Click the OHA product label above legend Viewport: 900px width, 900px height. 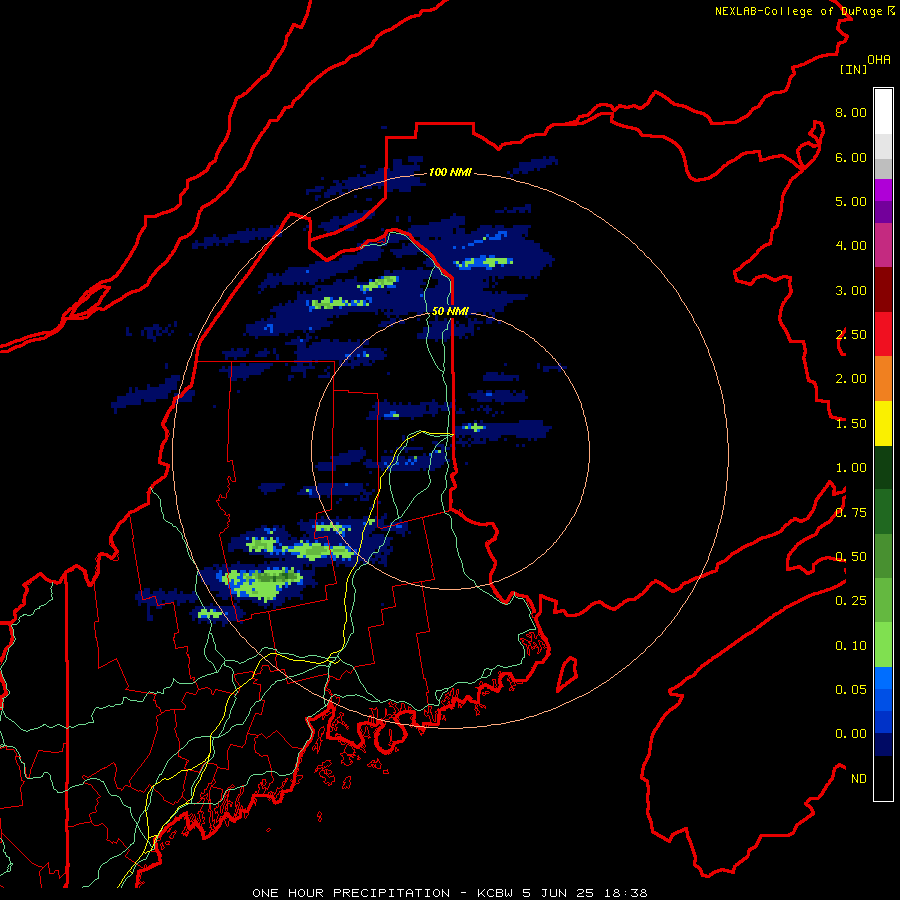879,60
